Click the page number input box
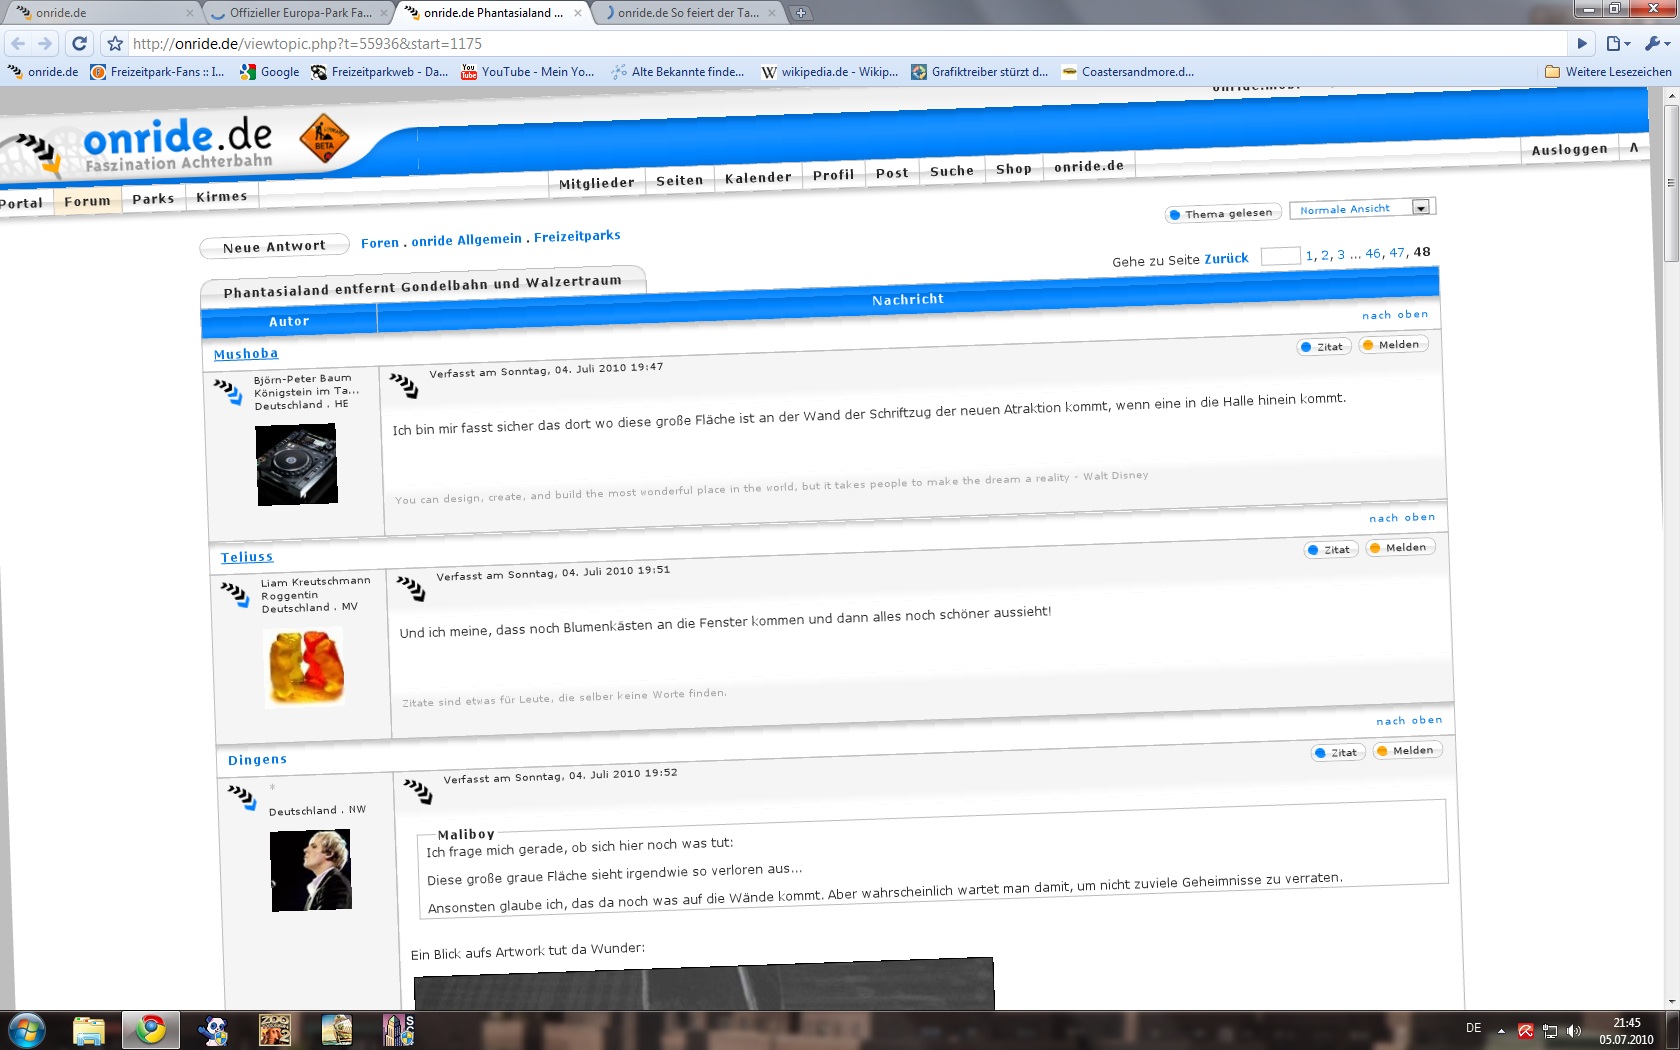This screenshot has width=1680, height=1050. pos(1280,256)
